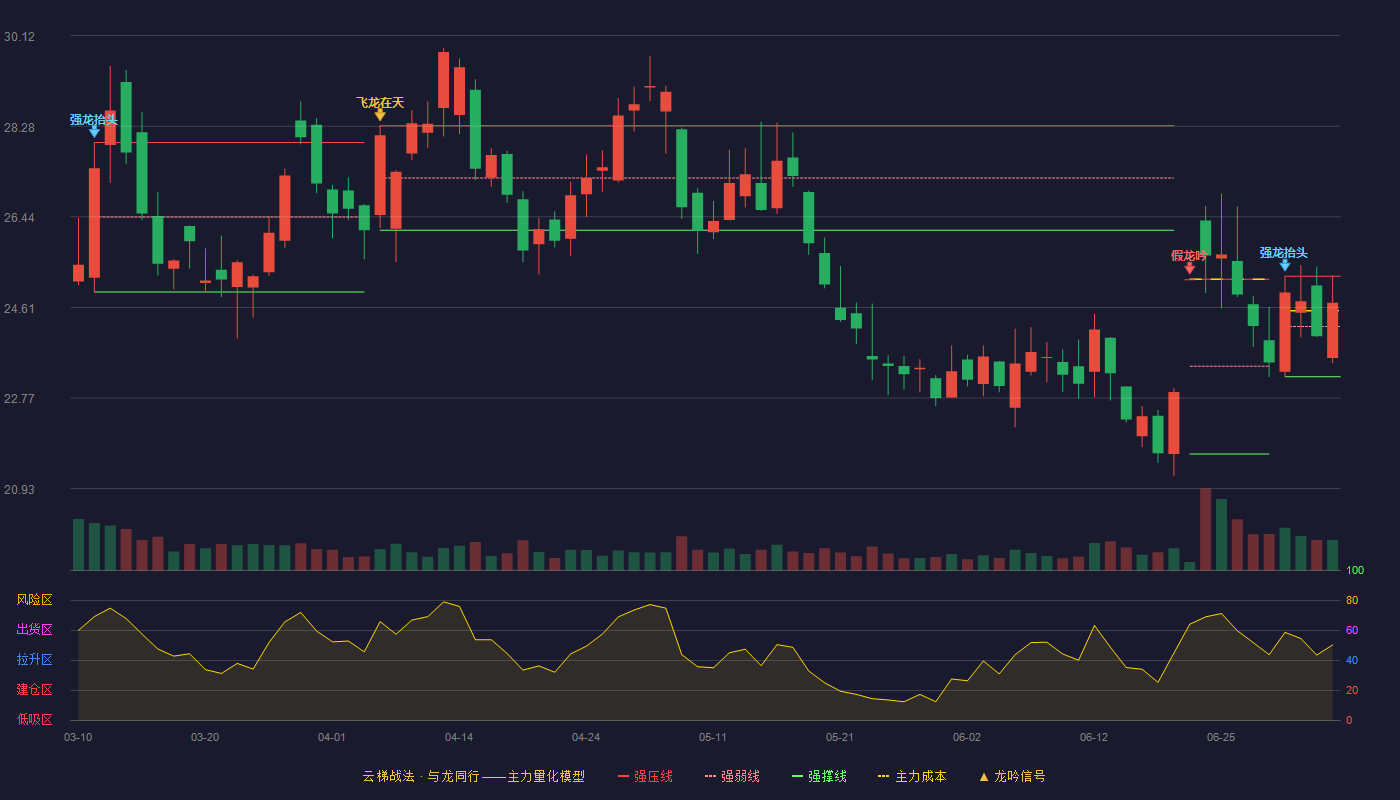Click the 0 indicator axis value

1349,720
